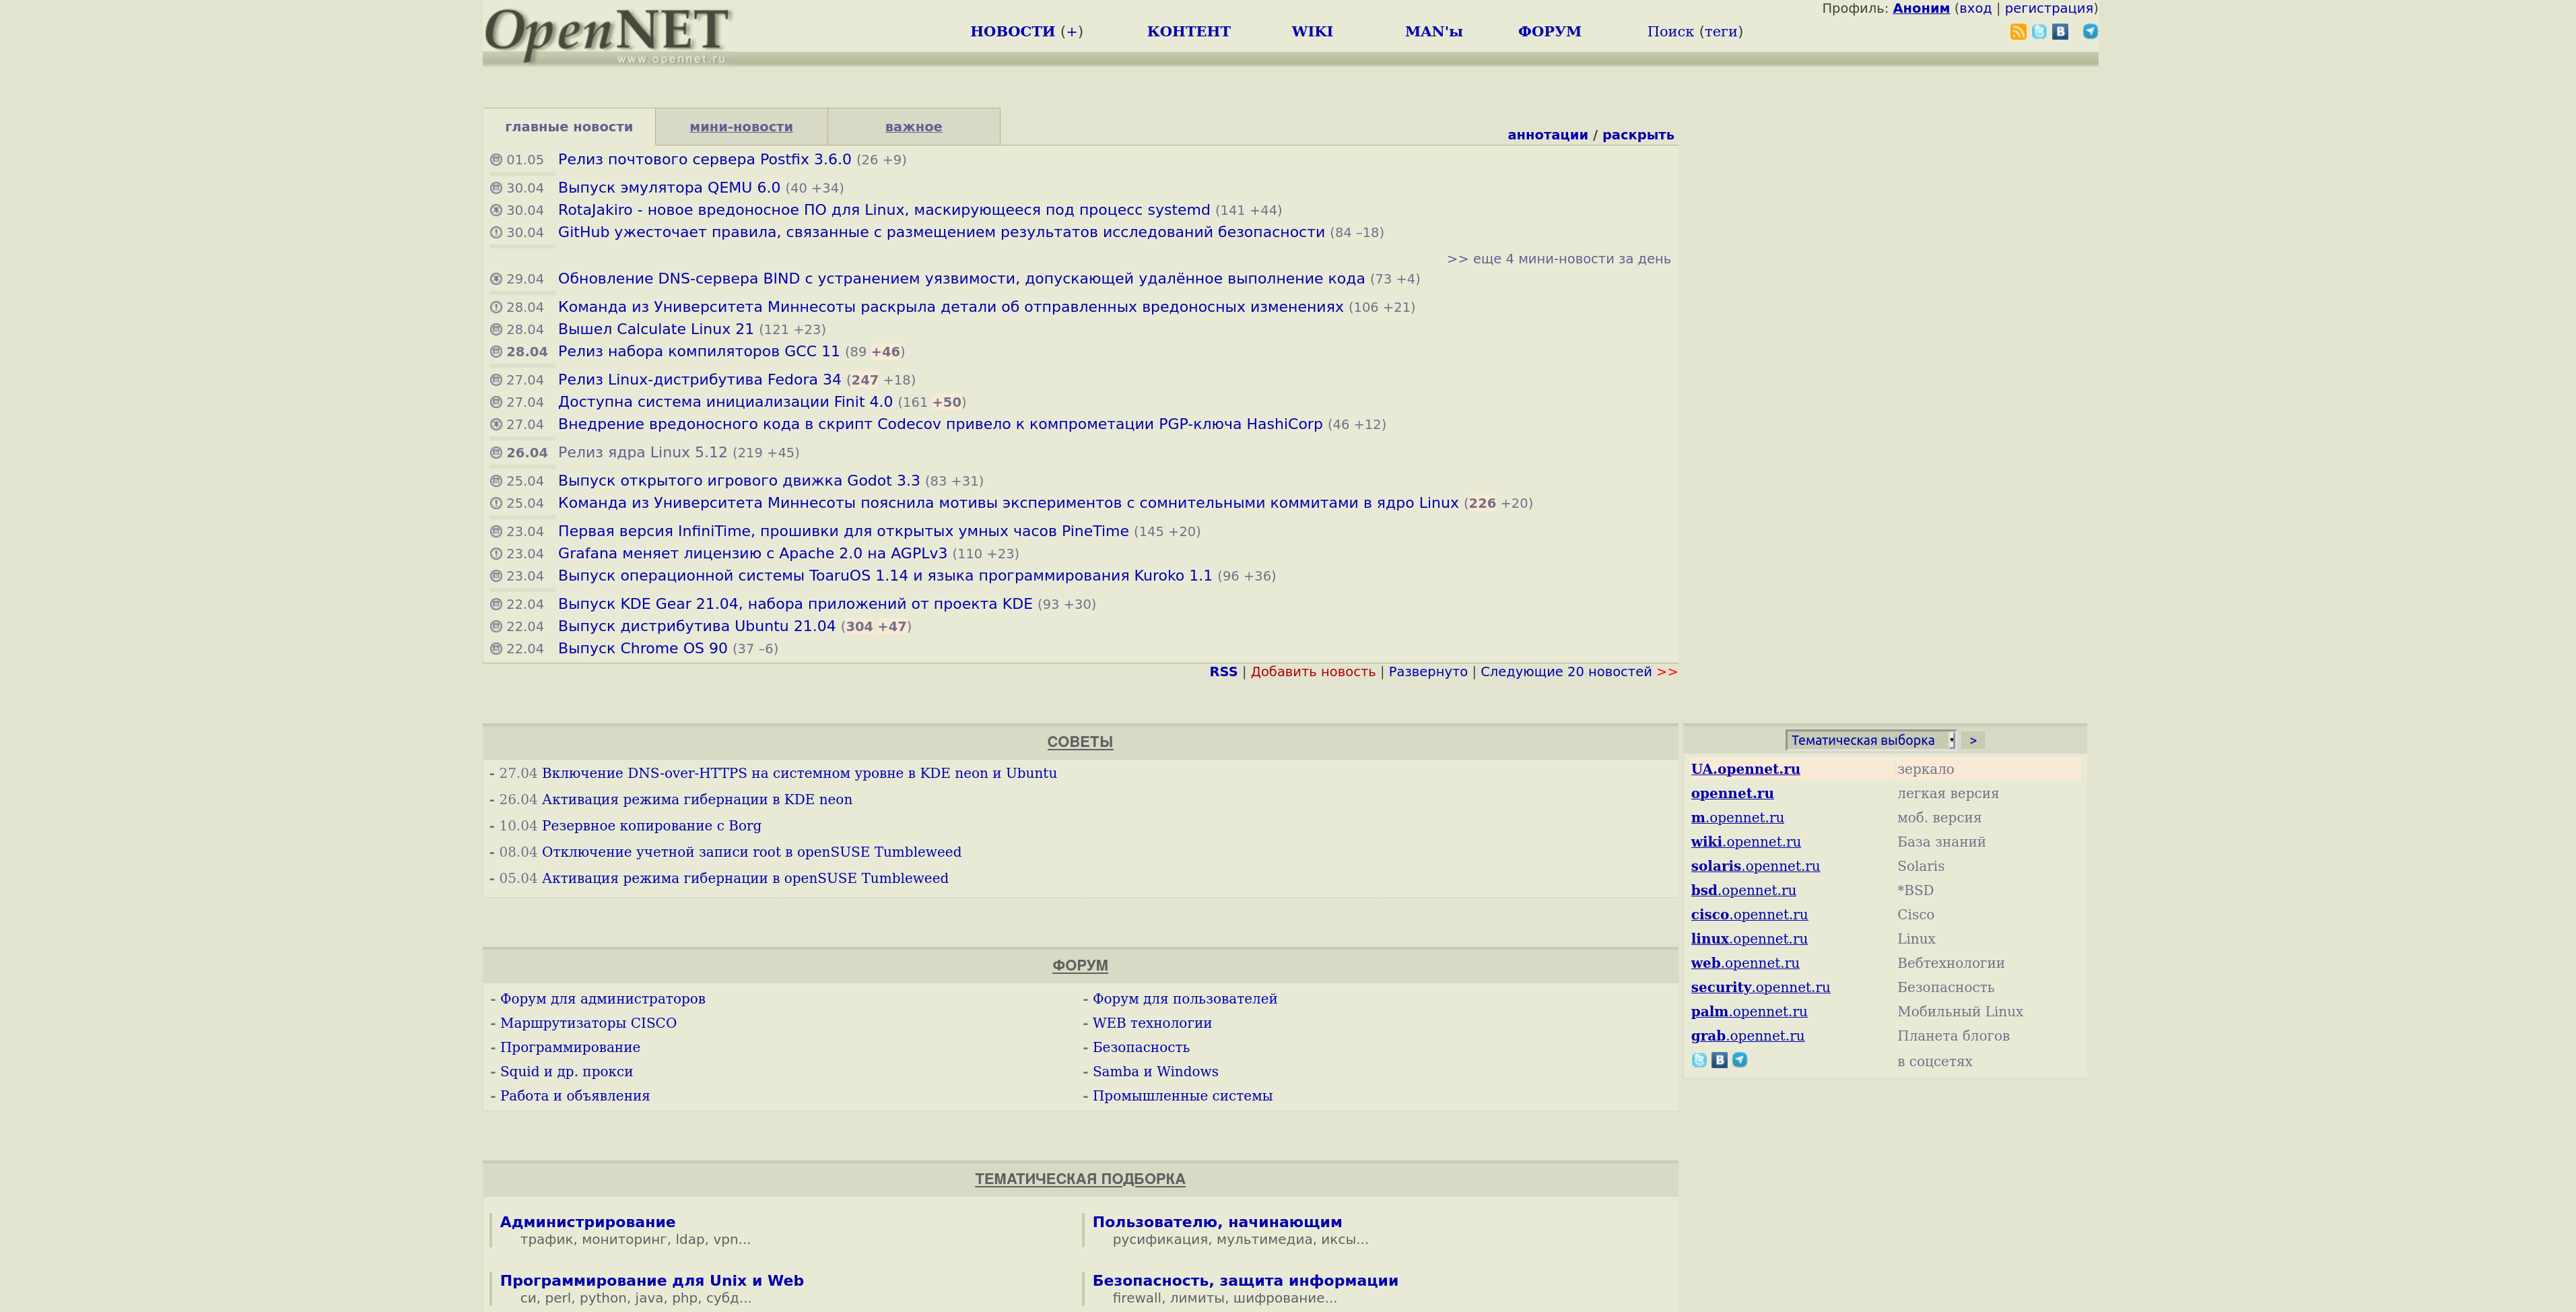This screenshot has width=2576, height=1312.
Task: Click the icon before the QEMU 6.0 news
Action: pyautogui.click(x=496, y=188)
